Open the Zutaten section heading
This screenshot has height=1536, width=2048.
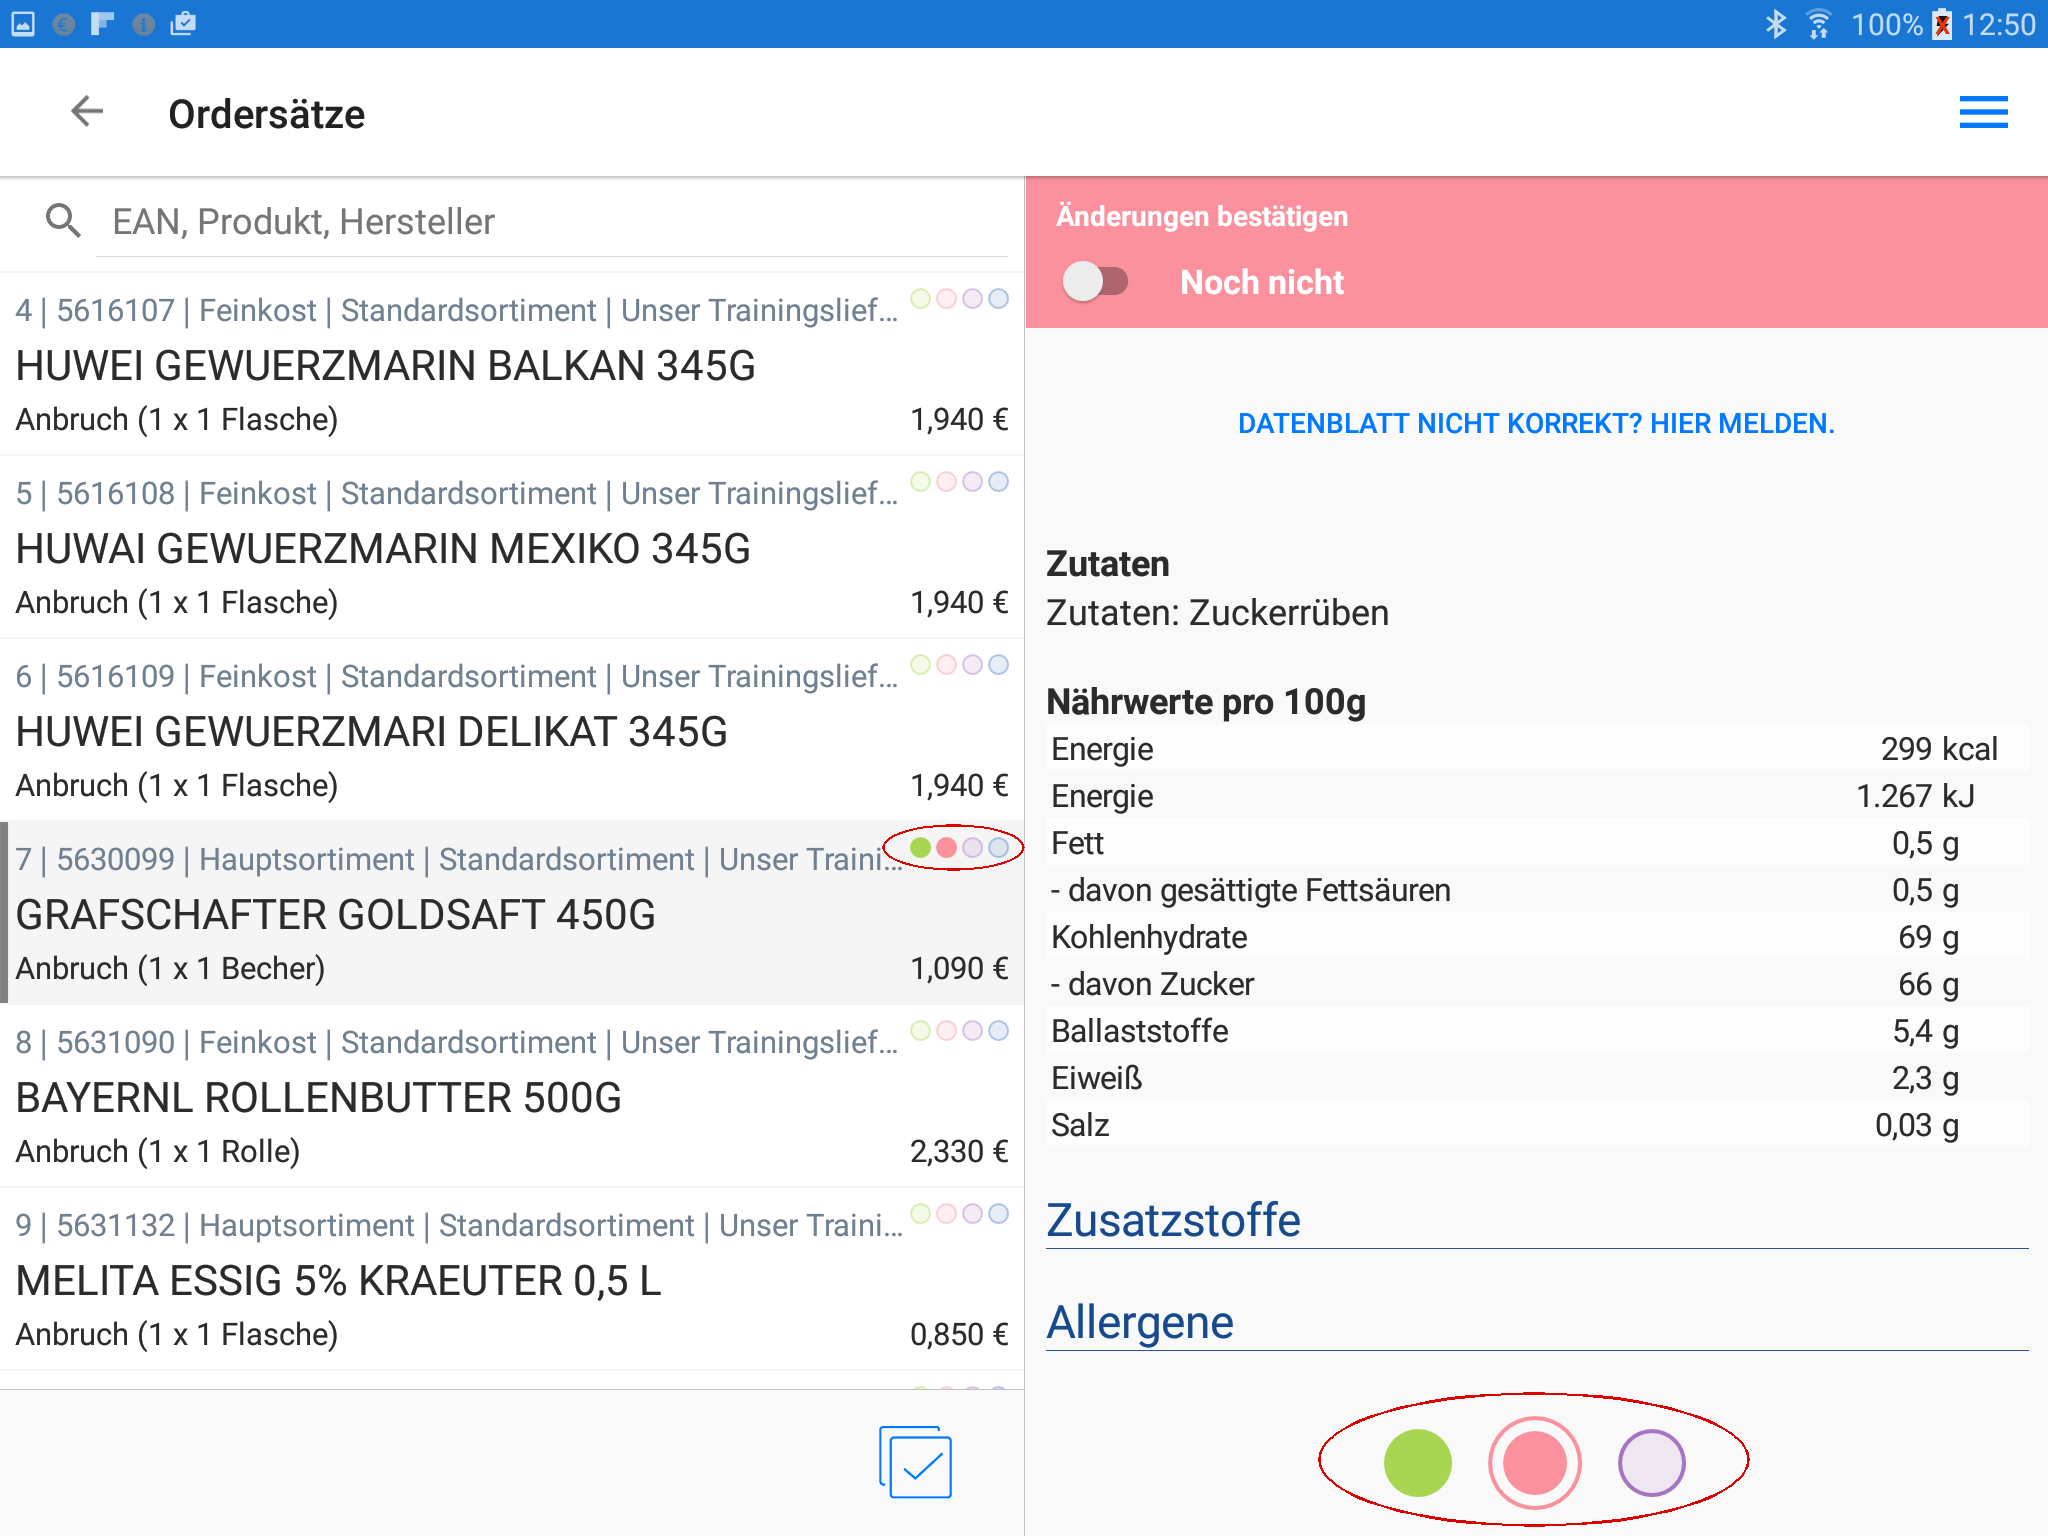[1108, 564]
